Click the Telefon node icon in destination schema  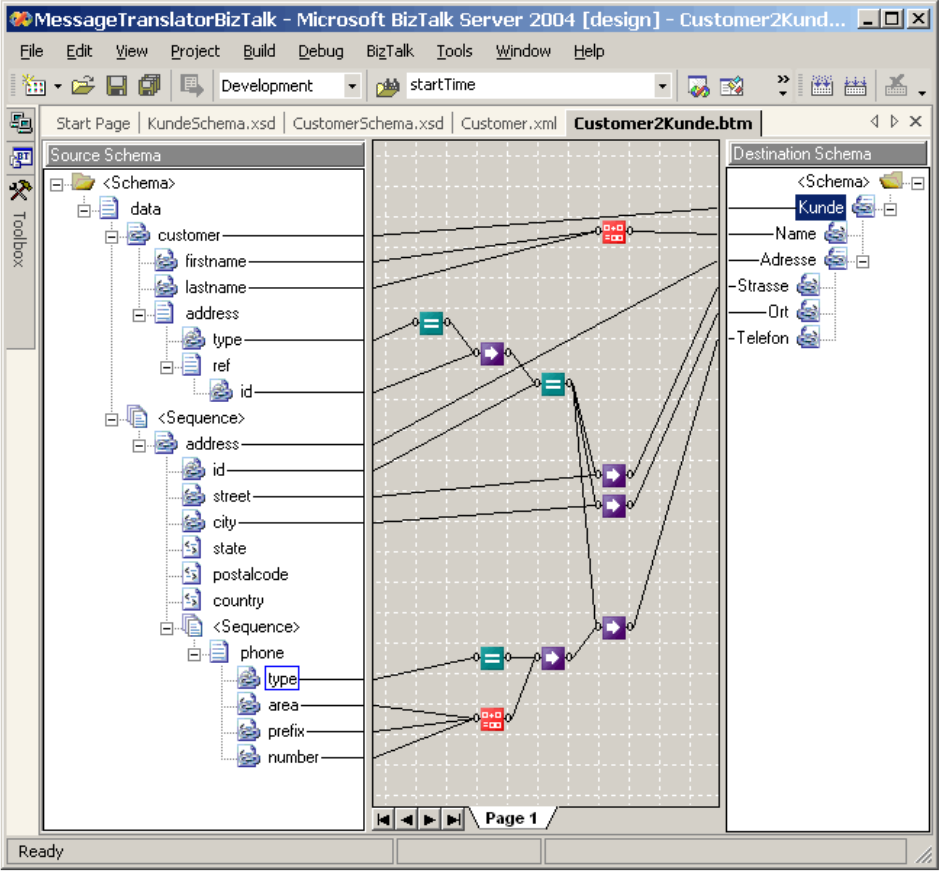(x=808, y=337)
